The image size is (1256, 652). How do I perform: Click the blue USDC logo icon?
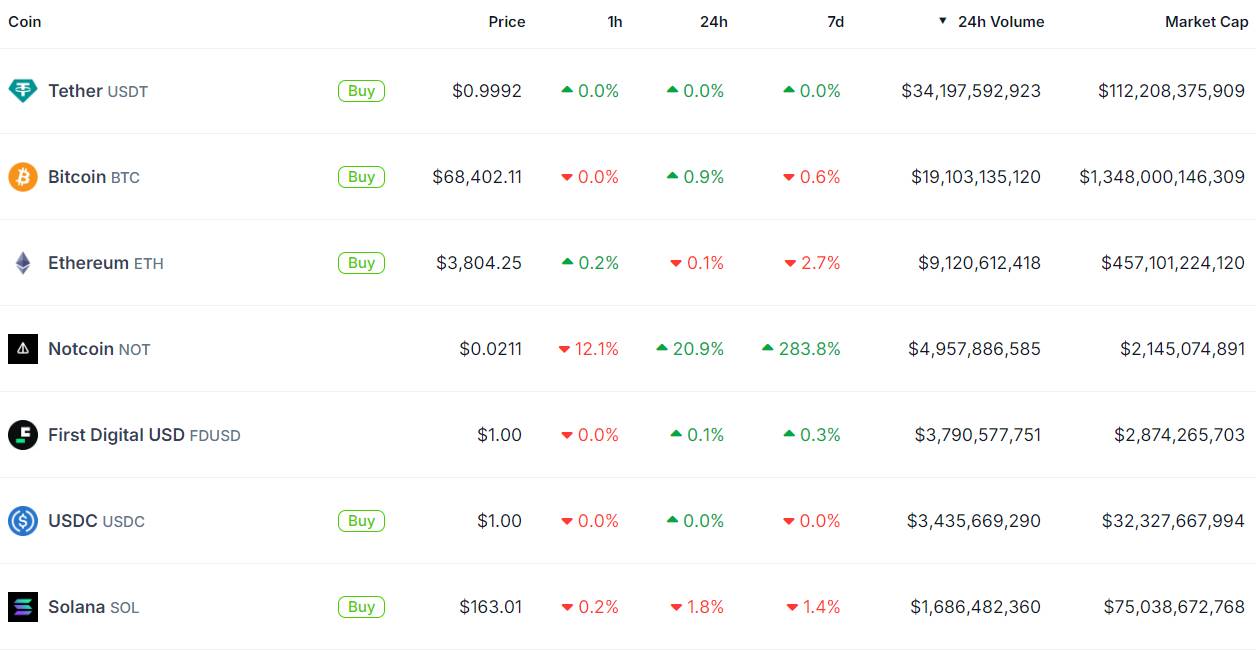pyautogui.click(x=23, y=521)
